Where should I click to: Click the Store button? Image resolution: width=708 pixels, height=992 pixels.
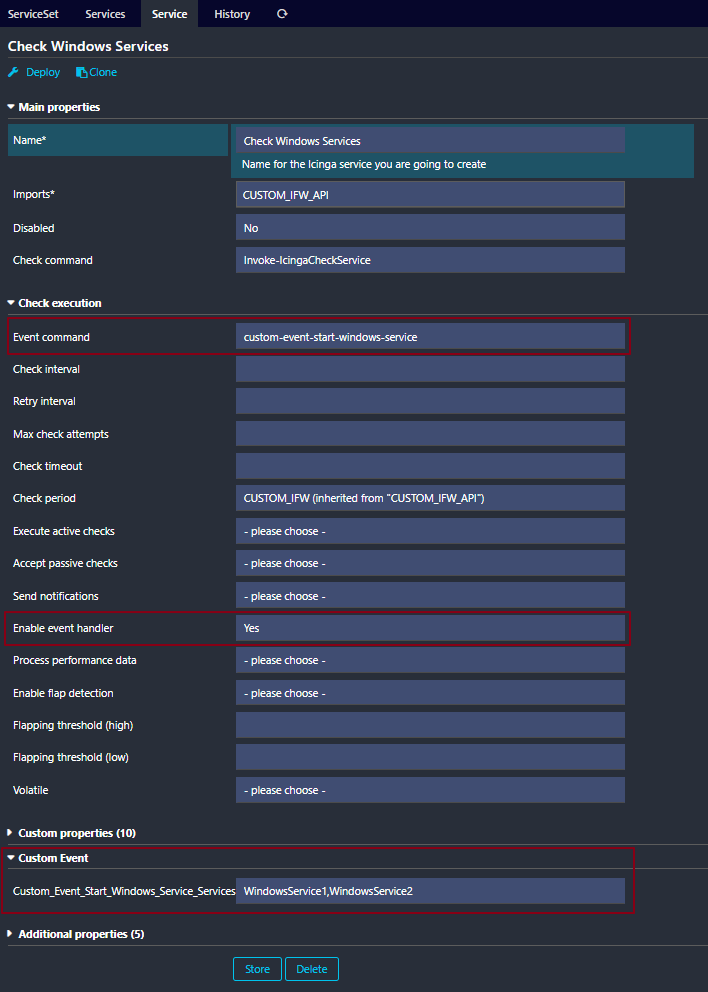click(258, 969)
